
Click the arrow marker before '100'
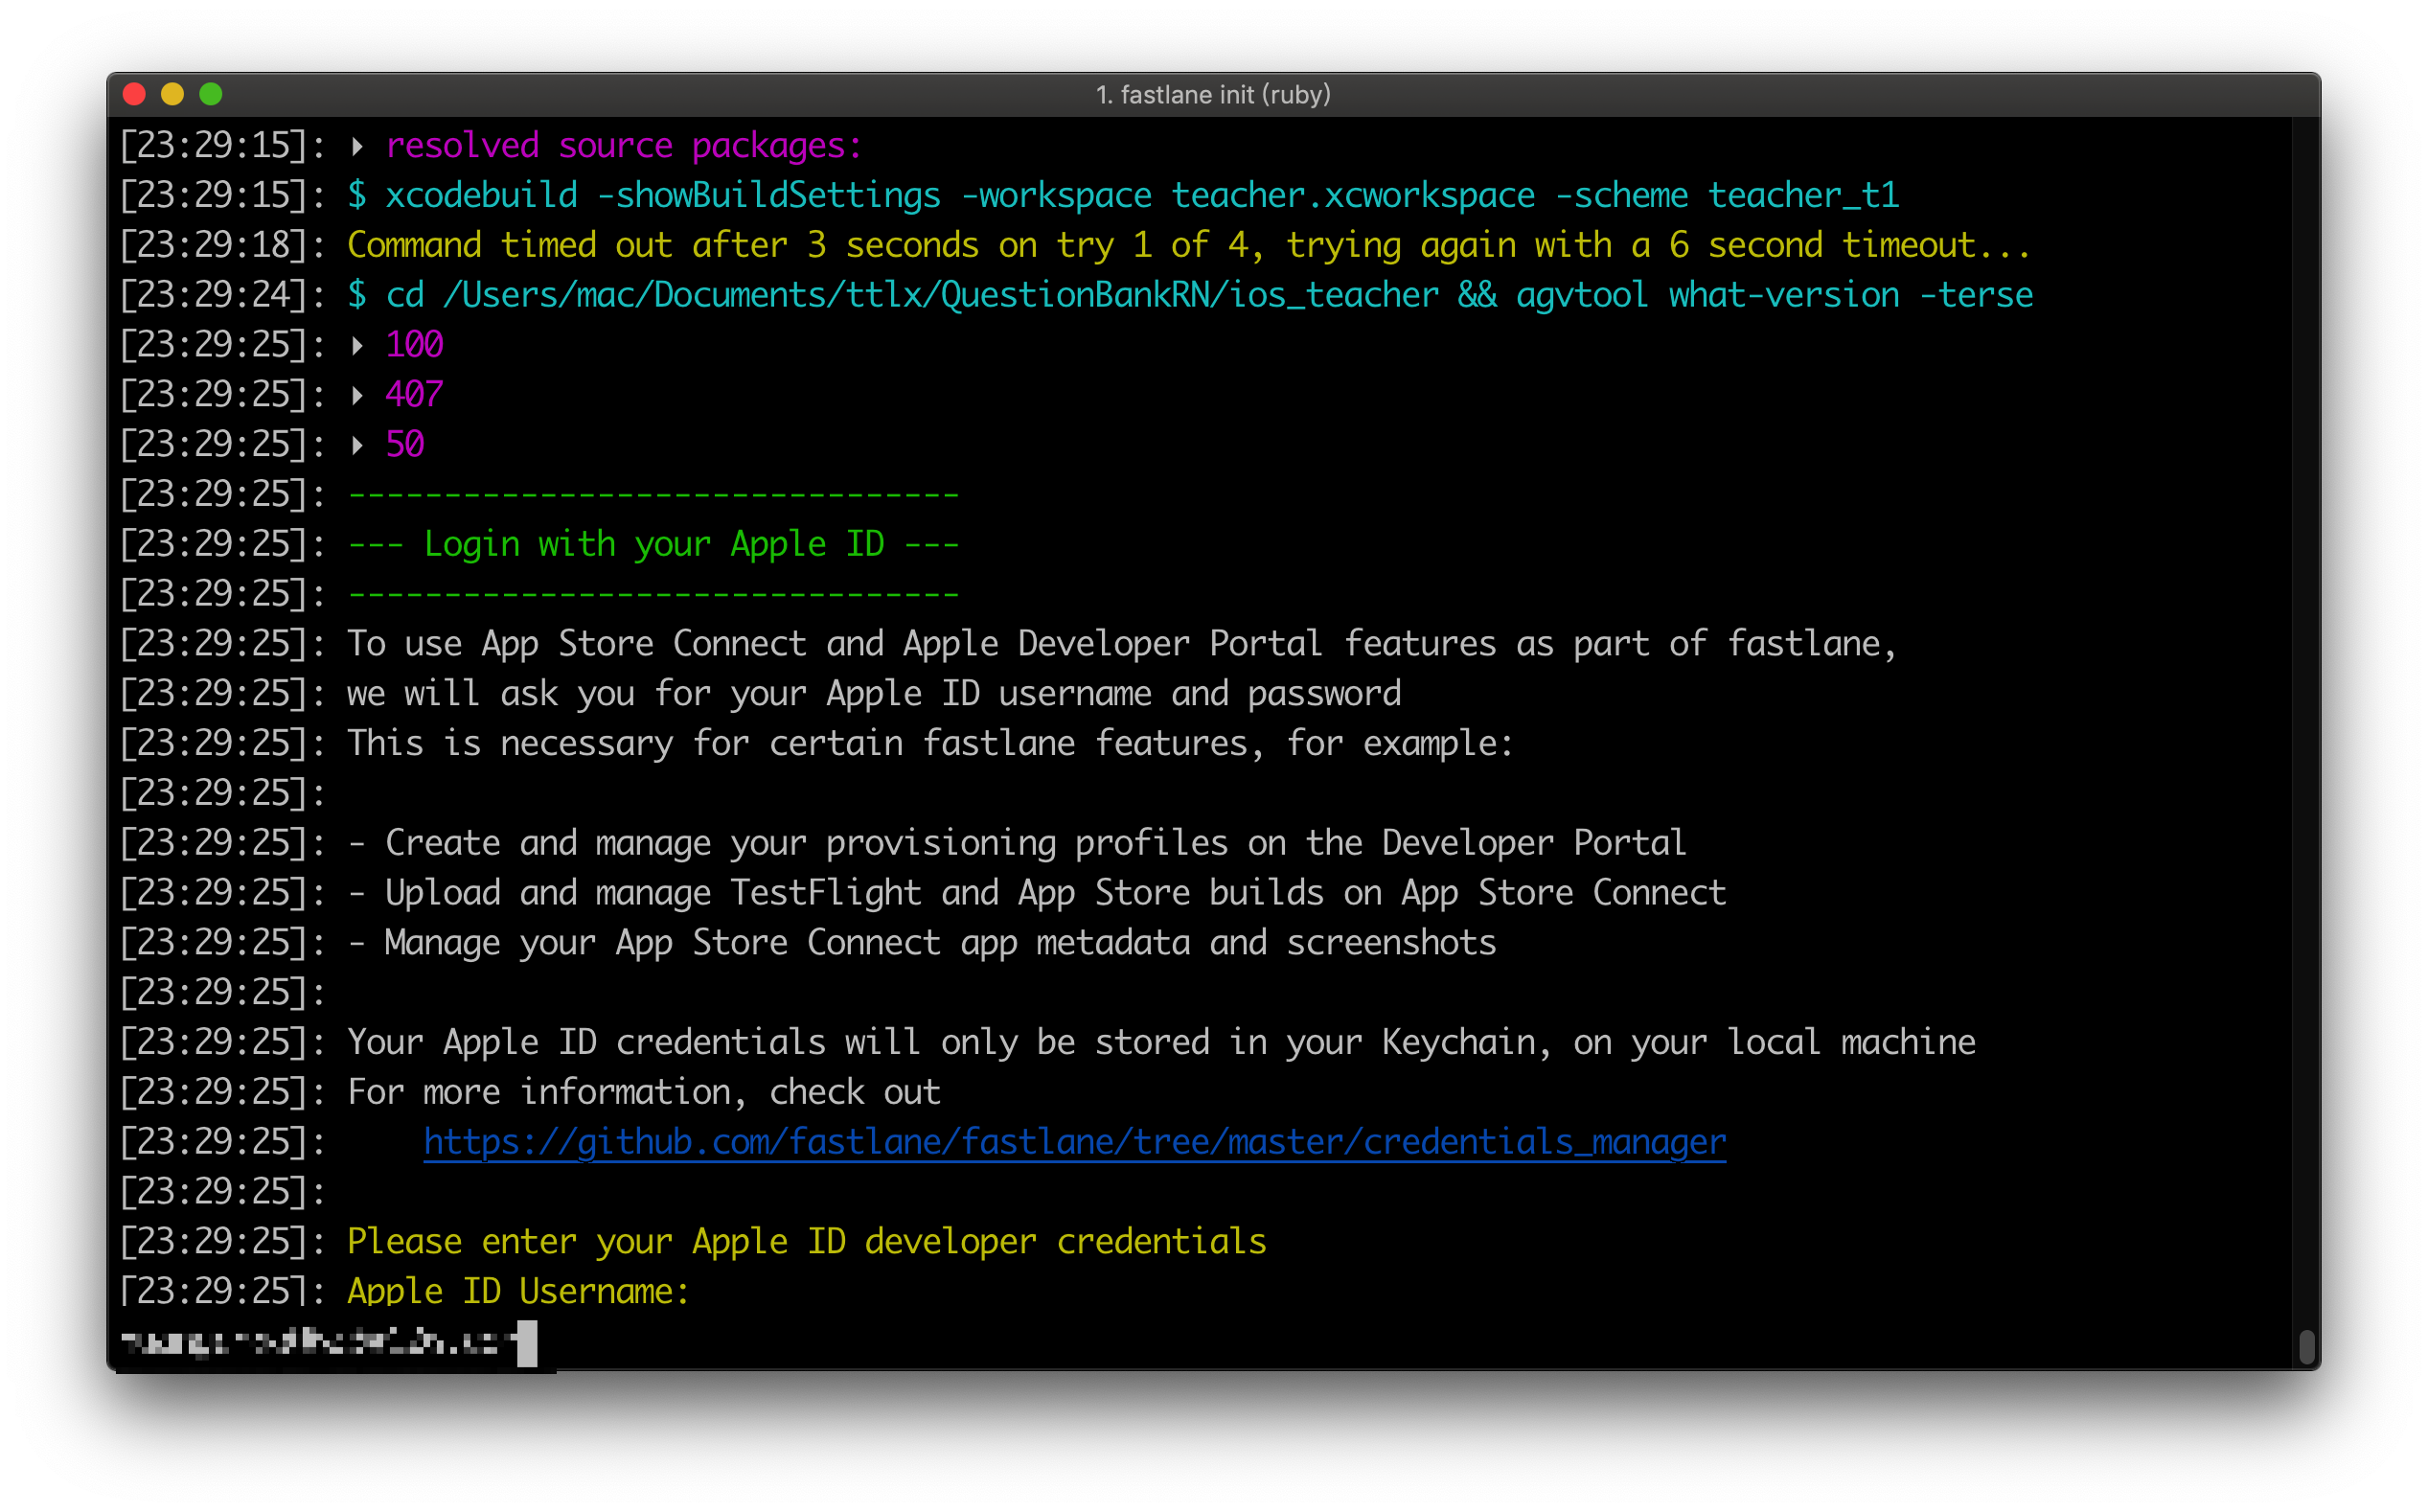(357, 345)
